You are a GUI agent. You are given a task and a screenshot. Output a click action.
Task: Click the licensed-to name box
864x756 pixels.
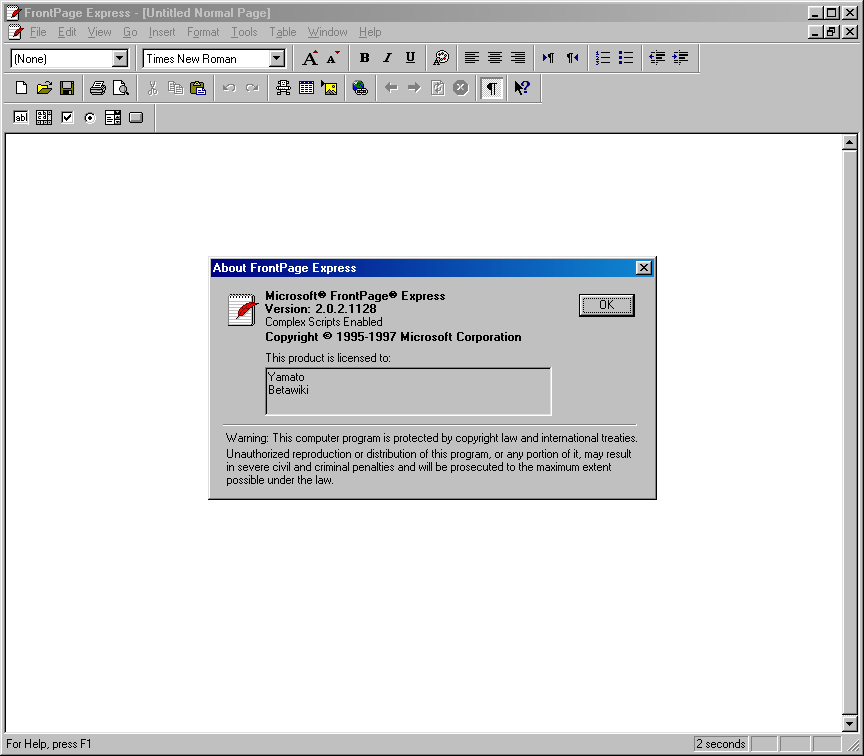pos(408,391)
